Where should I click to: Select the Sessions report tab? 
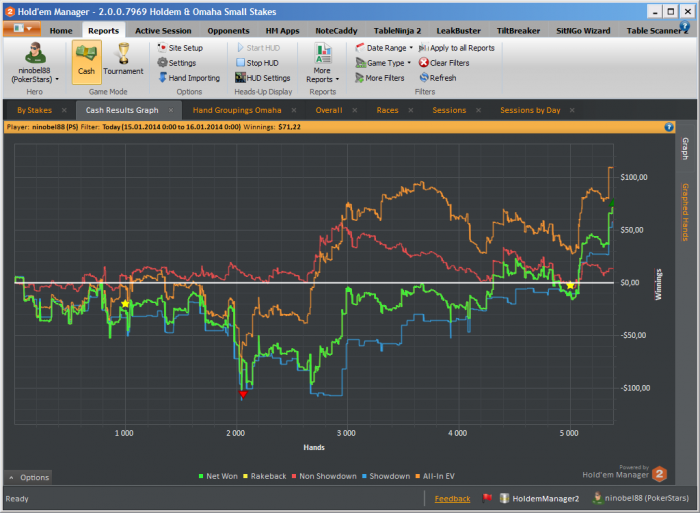tap(449, 110)
